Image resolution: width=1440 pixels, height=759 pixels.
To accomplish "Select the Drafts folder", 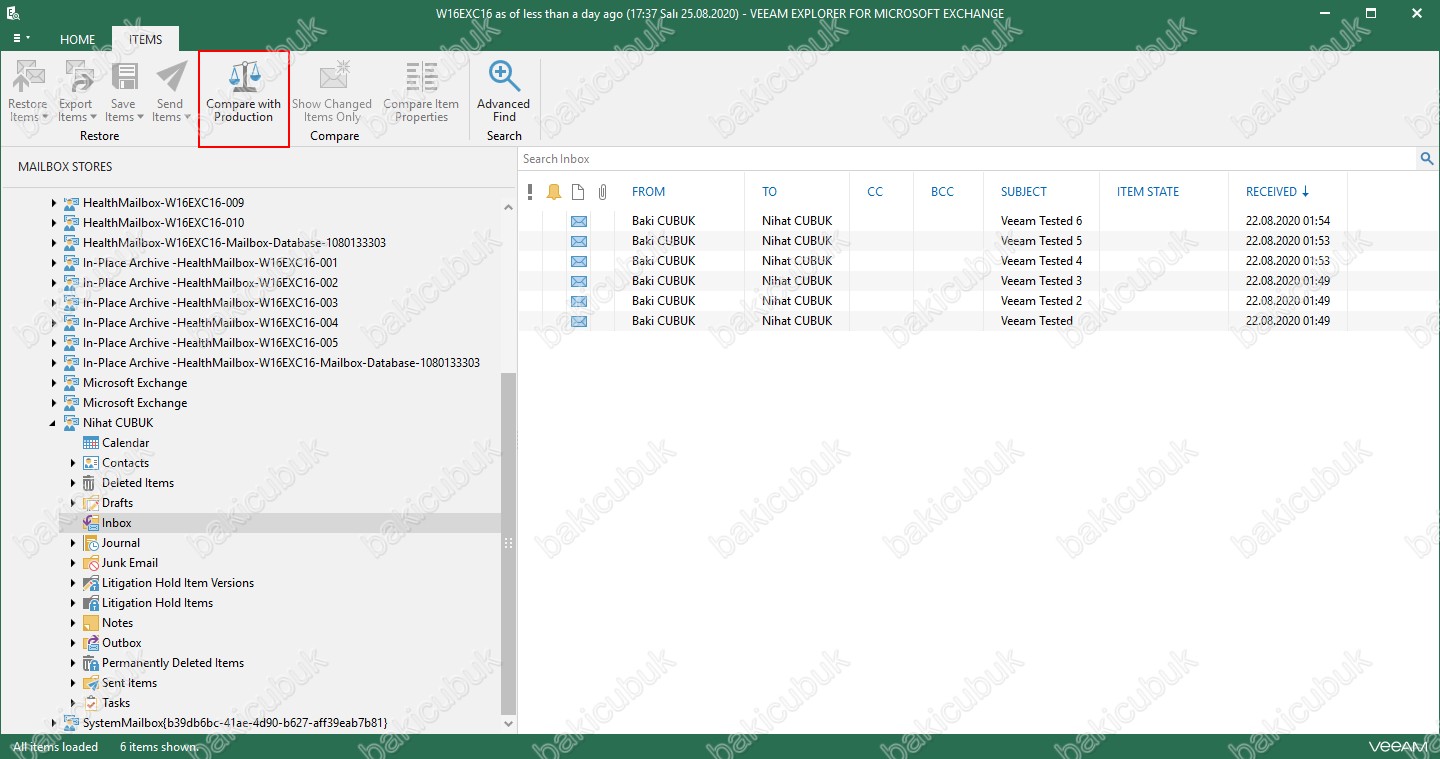I will 117,503.
